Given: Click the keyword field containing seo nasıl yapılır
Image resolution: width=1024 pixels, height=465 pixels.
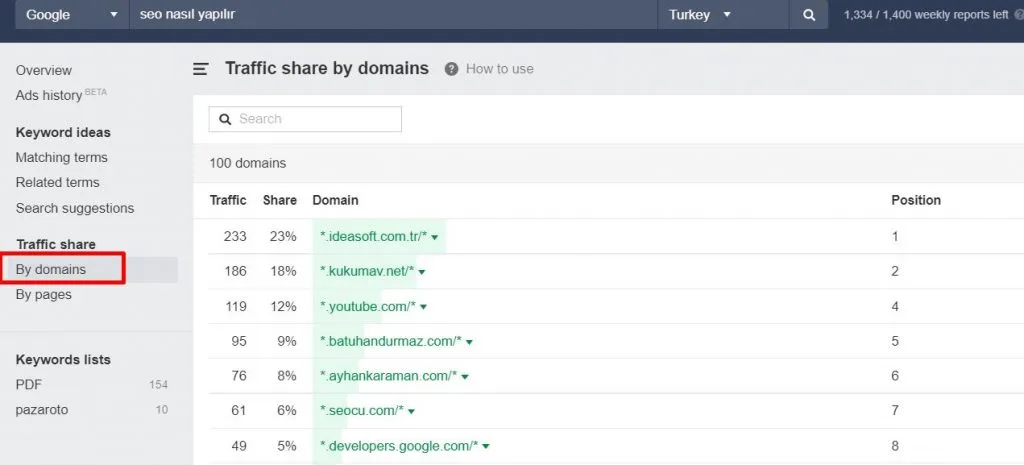Looking at the screenshot, I should click(x=394, y=14).
